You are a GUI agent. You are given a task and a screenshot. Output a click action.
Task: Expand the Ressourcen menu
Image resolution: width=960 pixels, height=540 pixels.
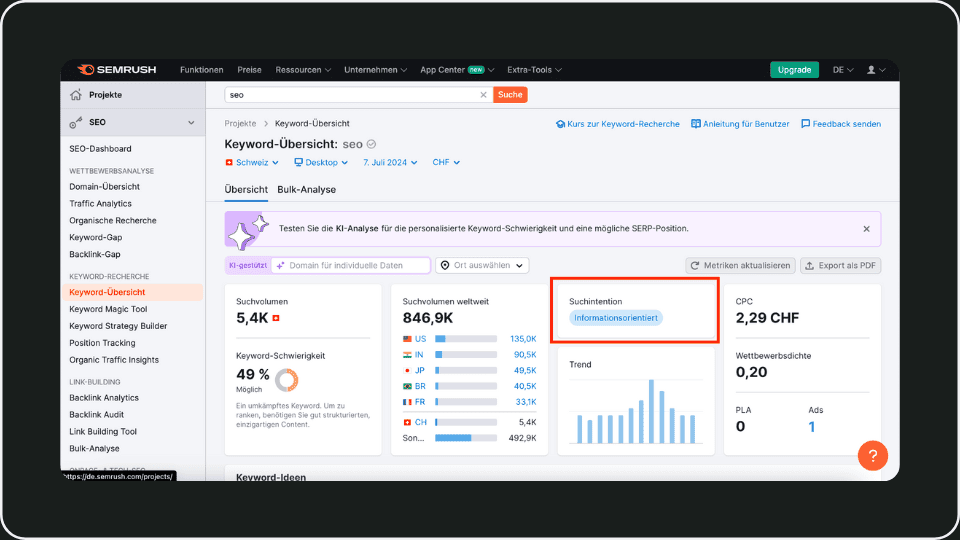point(303,70)
